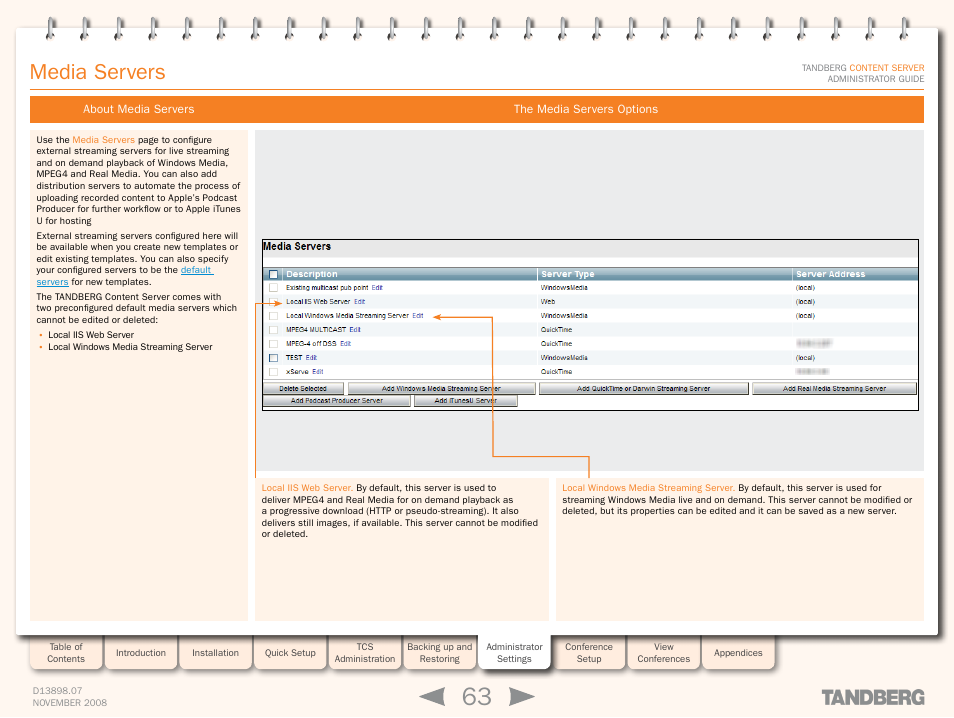Edit the MPEG-4 off DSS entry
954x718 pixels.
point(346,344)
